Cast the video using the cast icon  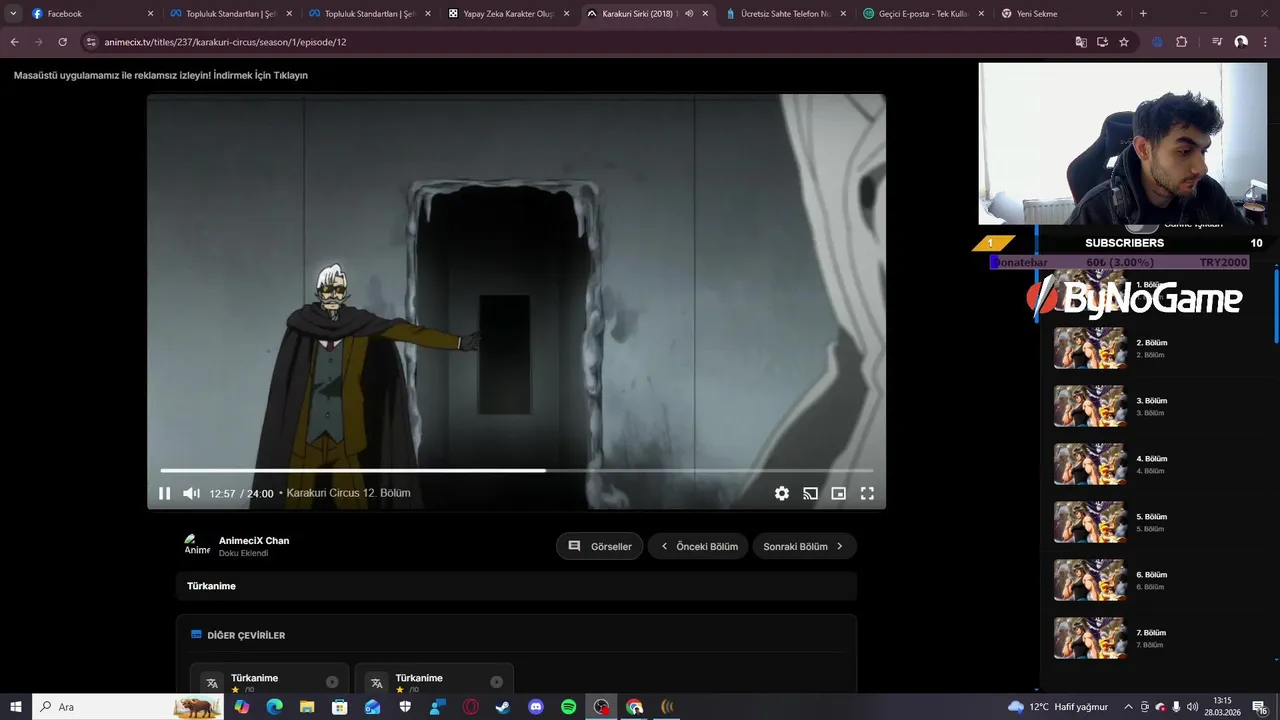[x=810, y=493]
